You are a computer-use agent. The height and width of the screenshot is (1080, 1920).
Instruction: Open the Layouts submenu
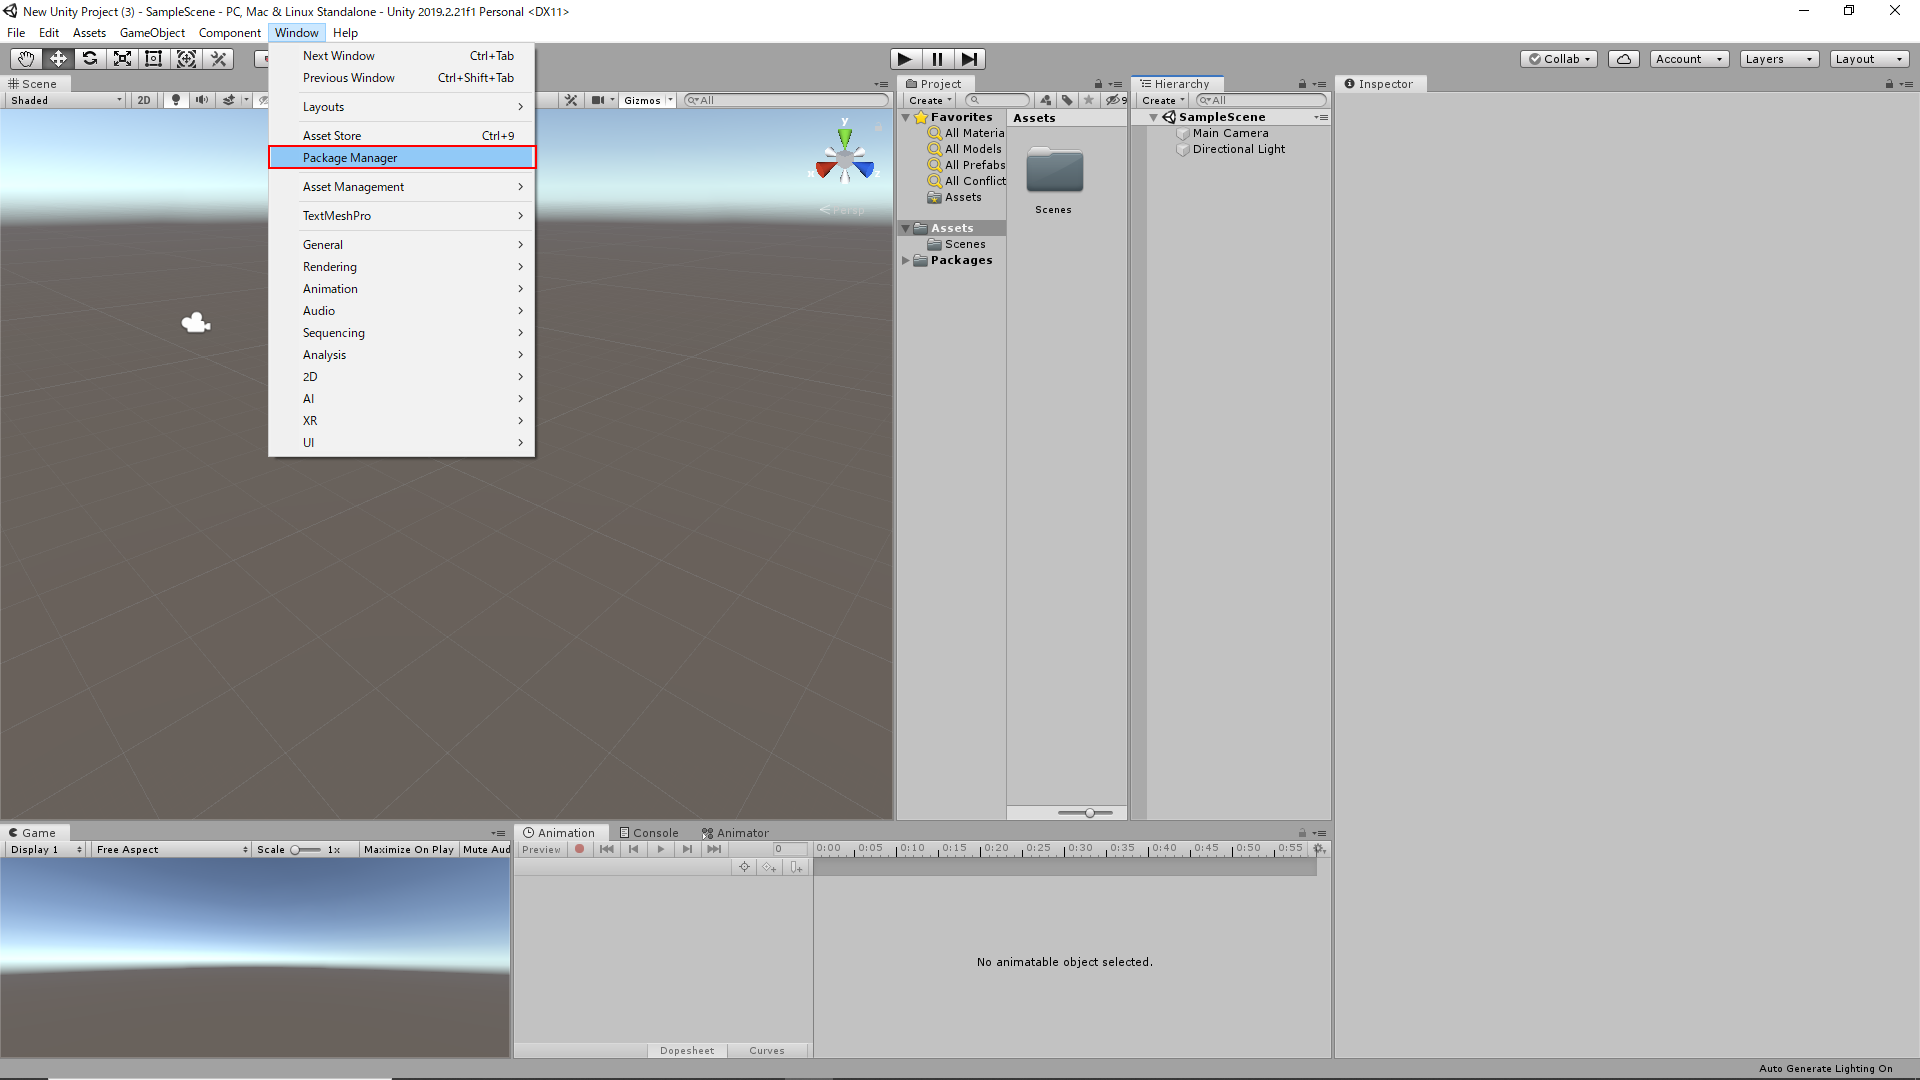click(x=402, y=106)
